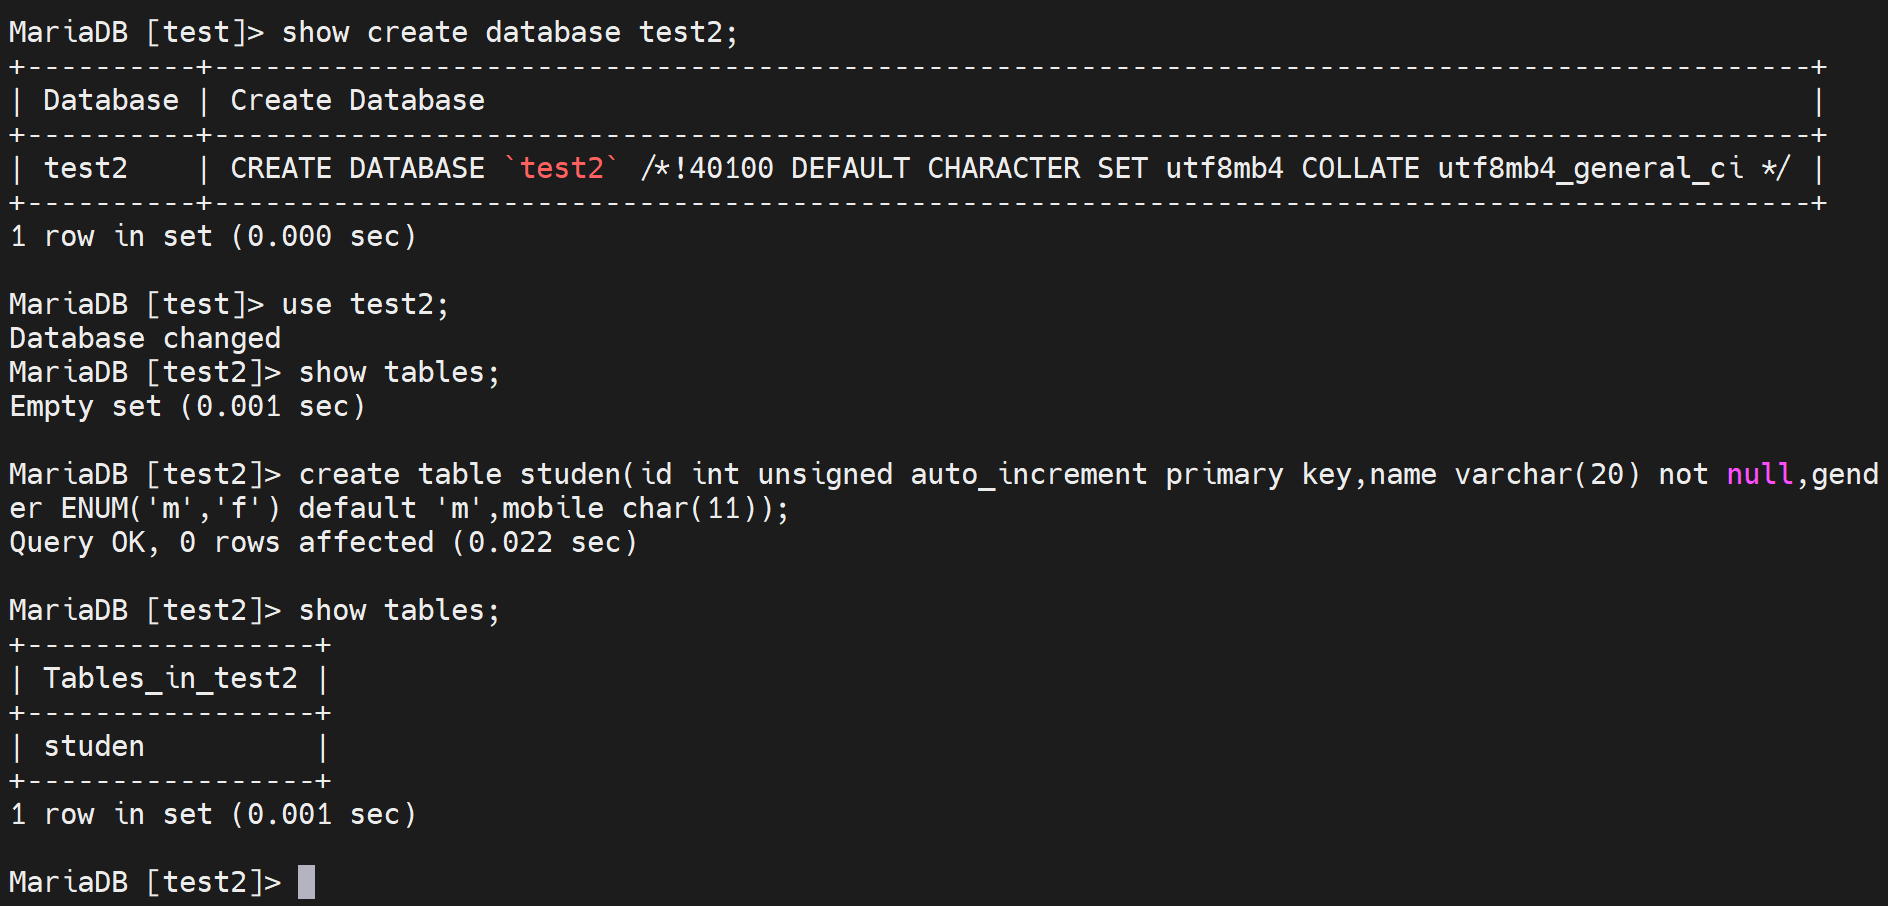Click the "Create Database" column header
Image resolution: width=1888 pixels, height=906 pixels.
(x=357, y=101)
